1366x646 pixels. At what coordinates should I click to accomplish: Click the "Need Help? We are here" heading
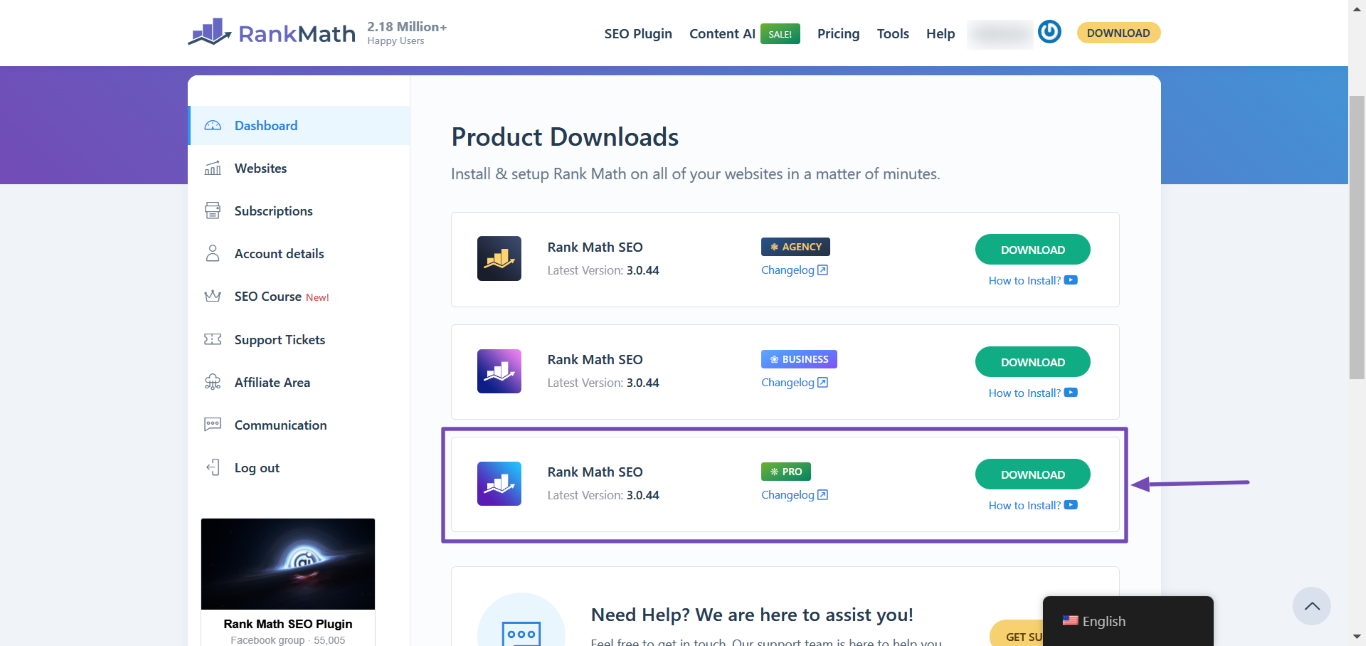click(x=752, y=615)
